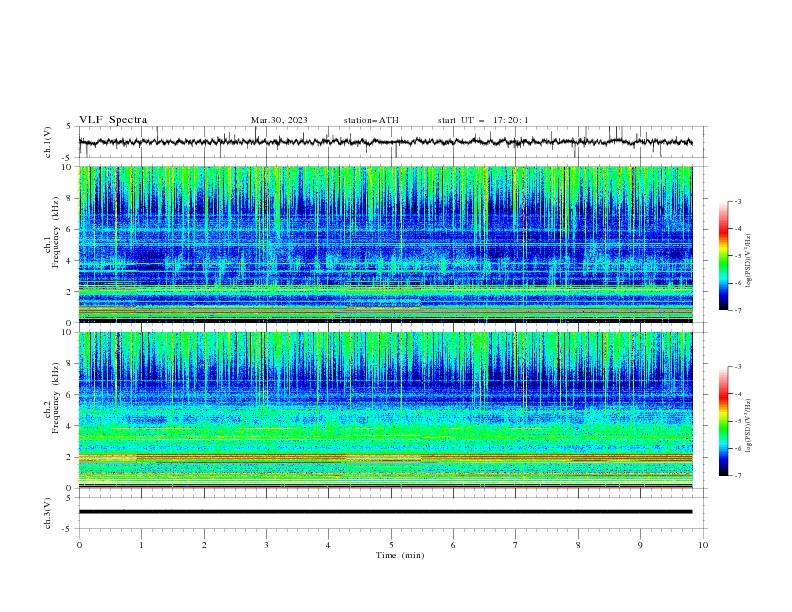The image size is (792, 612).
Task: Click the 'station=ATH' label
Action: tap(371, 120)
